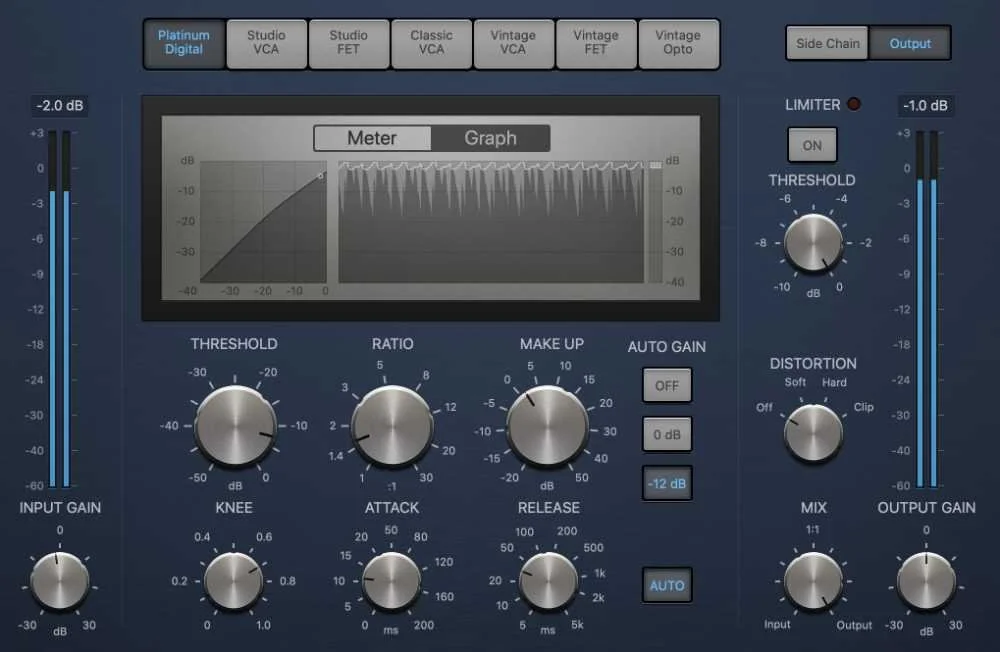The image size is (1000, 652).
Task: Switch to the Meter view
Action: coord(372,138)
